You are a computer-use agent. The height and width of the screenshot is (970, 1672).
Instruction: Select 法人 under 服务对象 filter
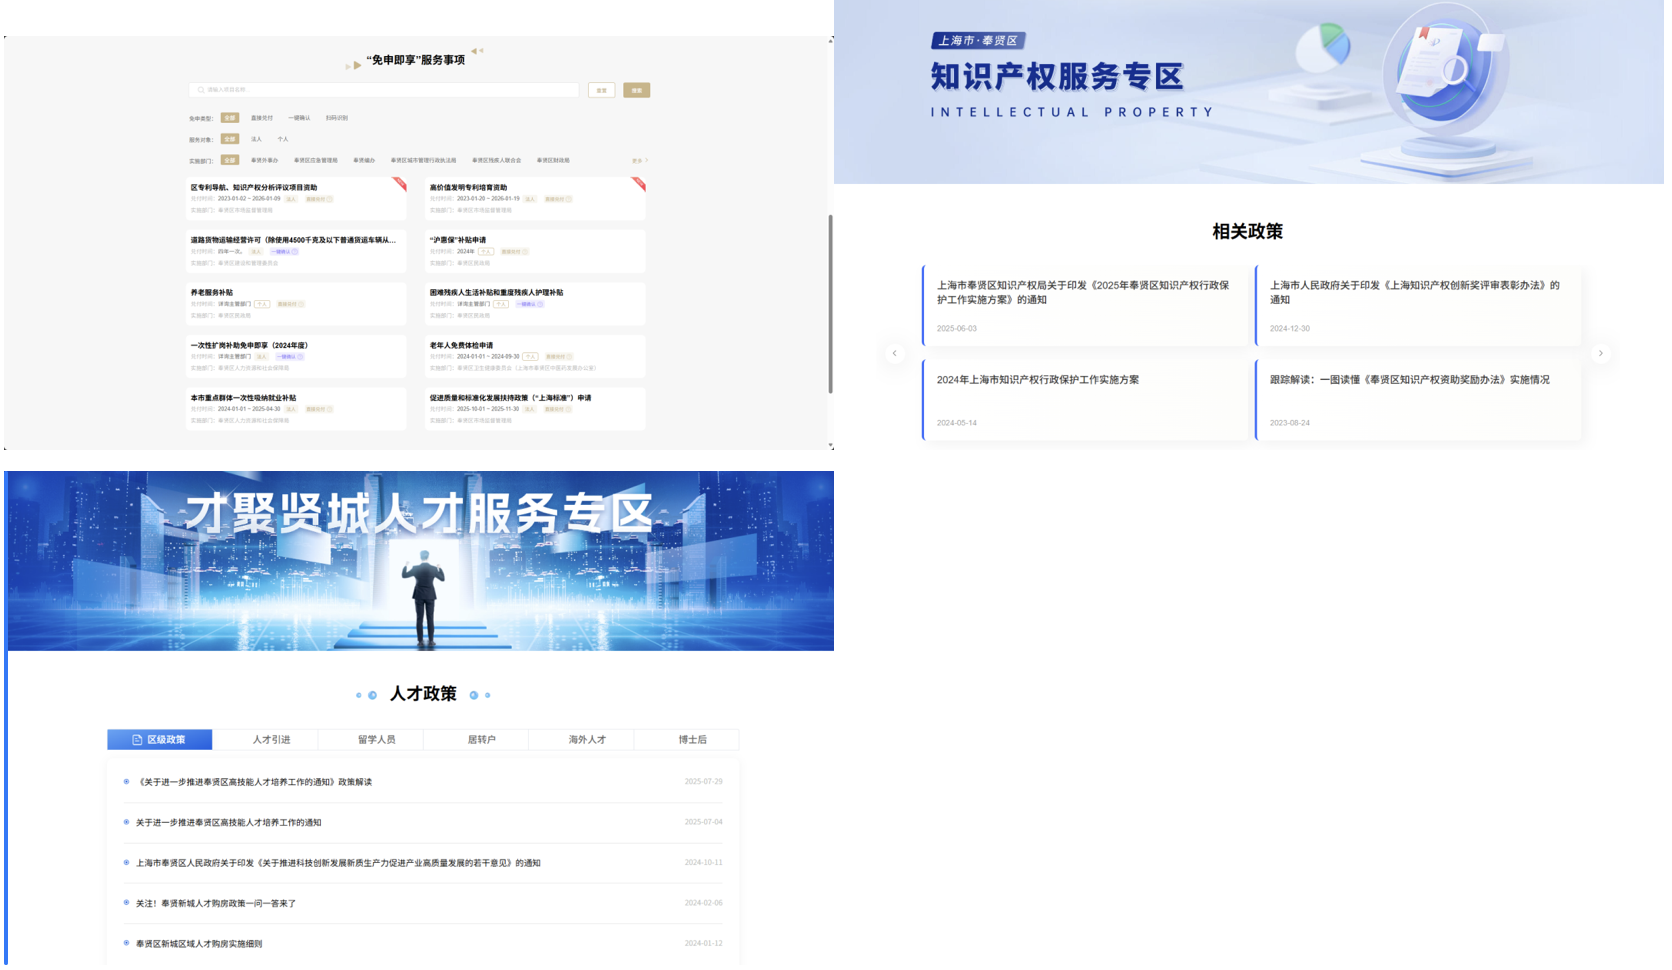tap(256, 139)
